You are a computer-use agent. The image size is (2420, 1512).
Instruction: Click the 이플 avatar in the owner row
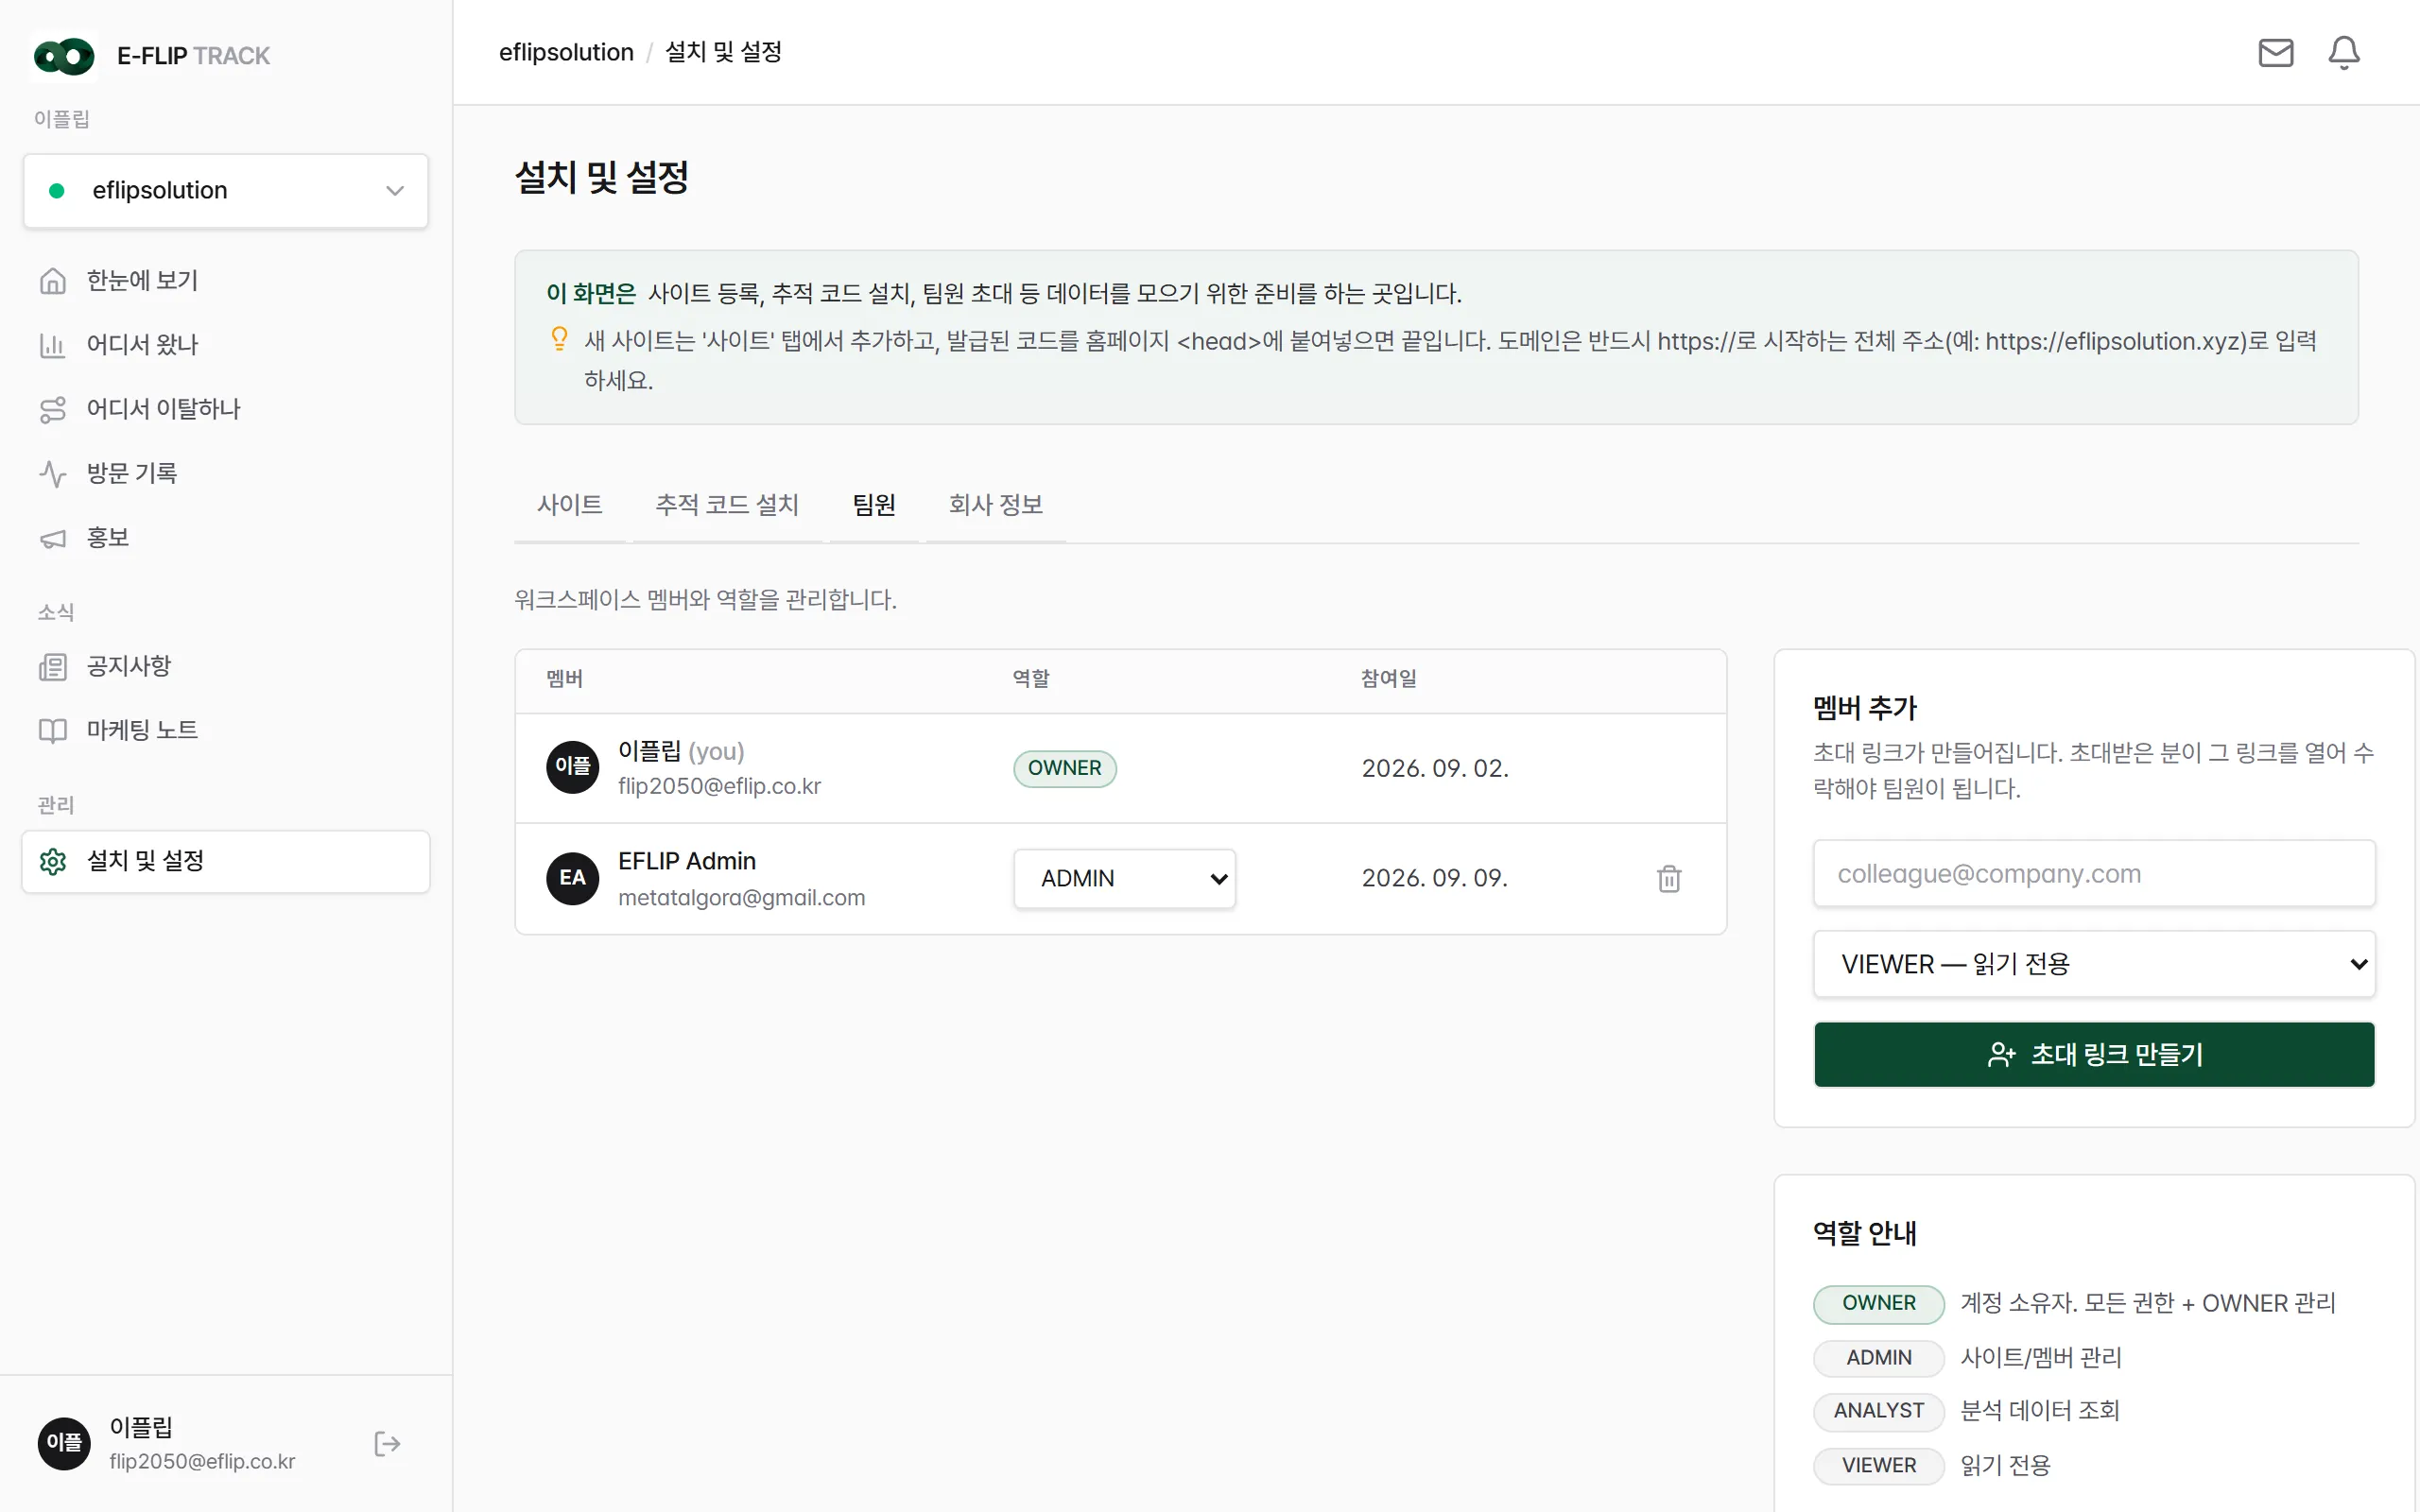coord(573,767)
